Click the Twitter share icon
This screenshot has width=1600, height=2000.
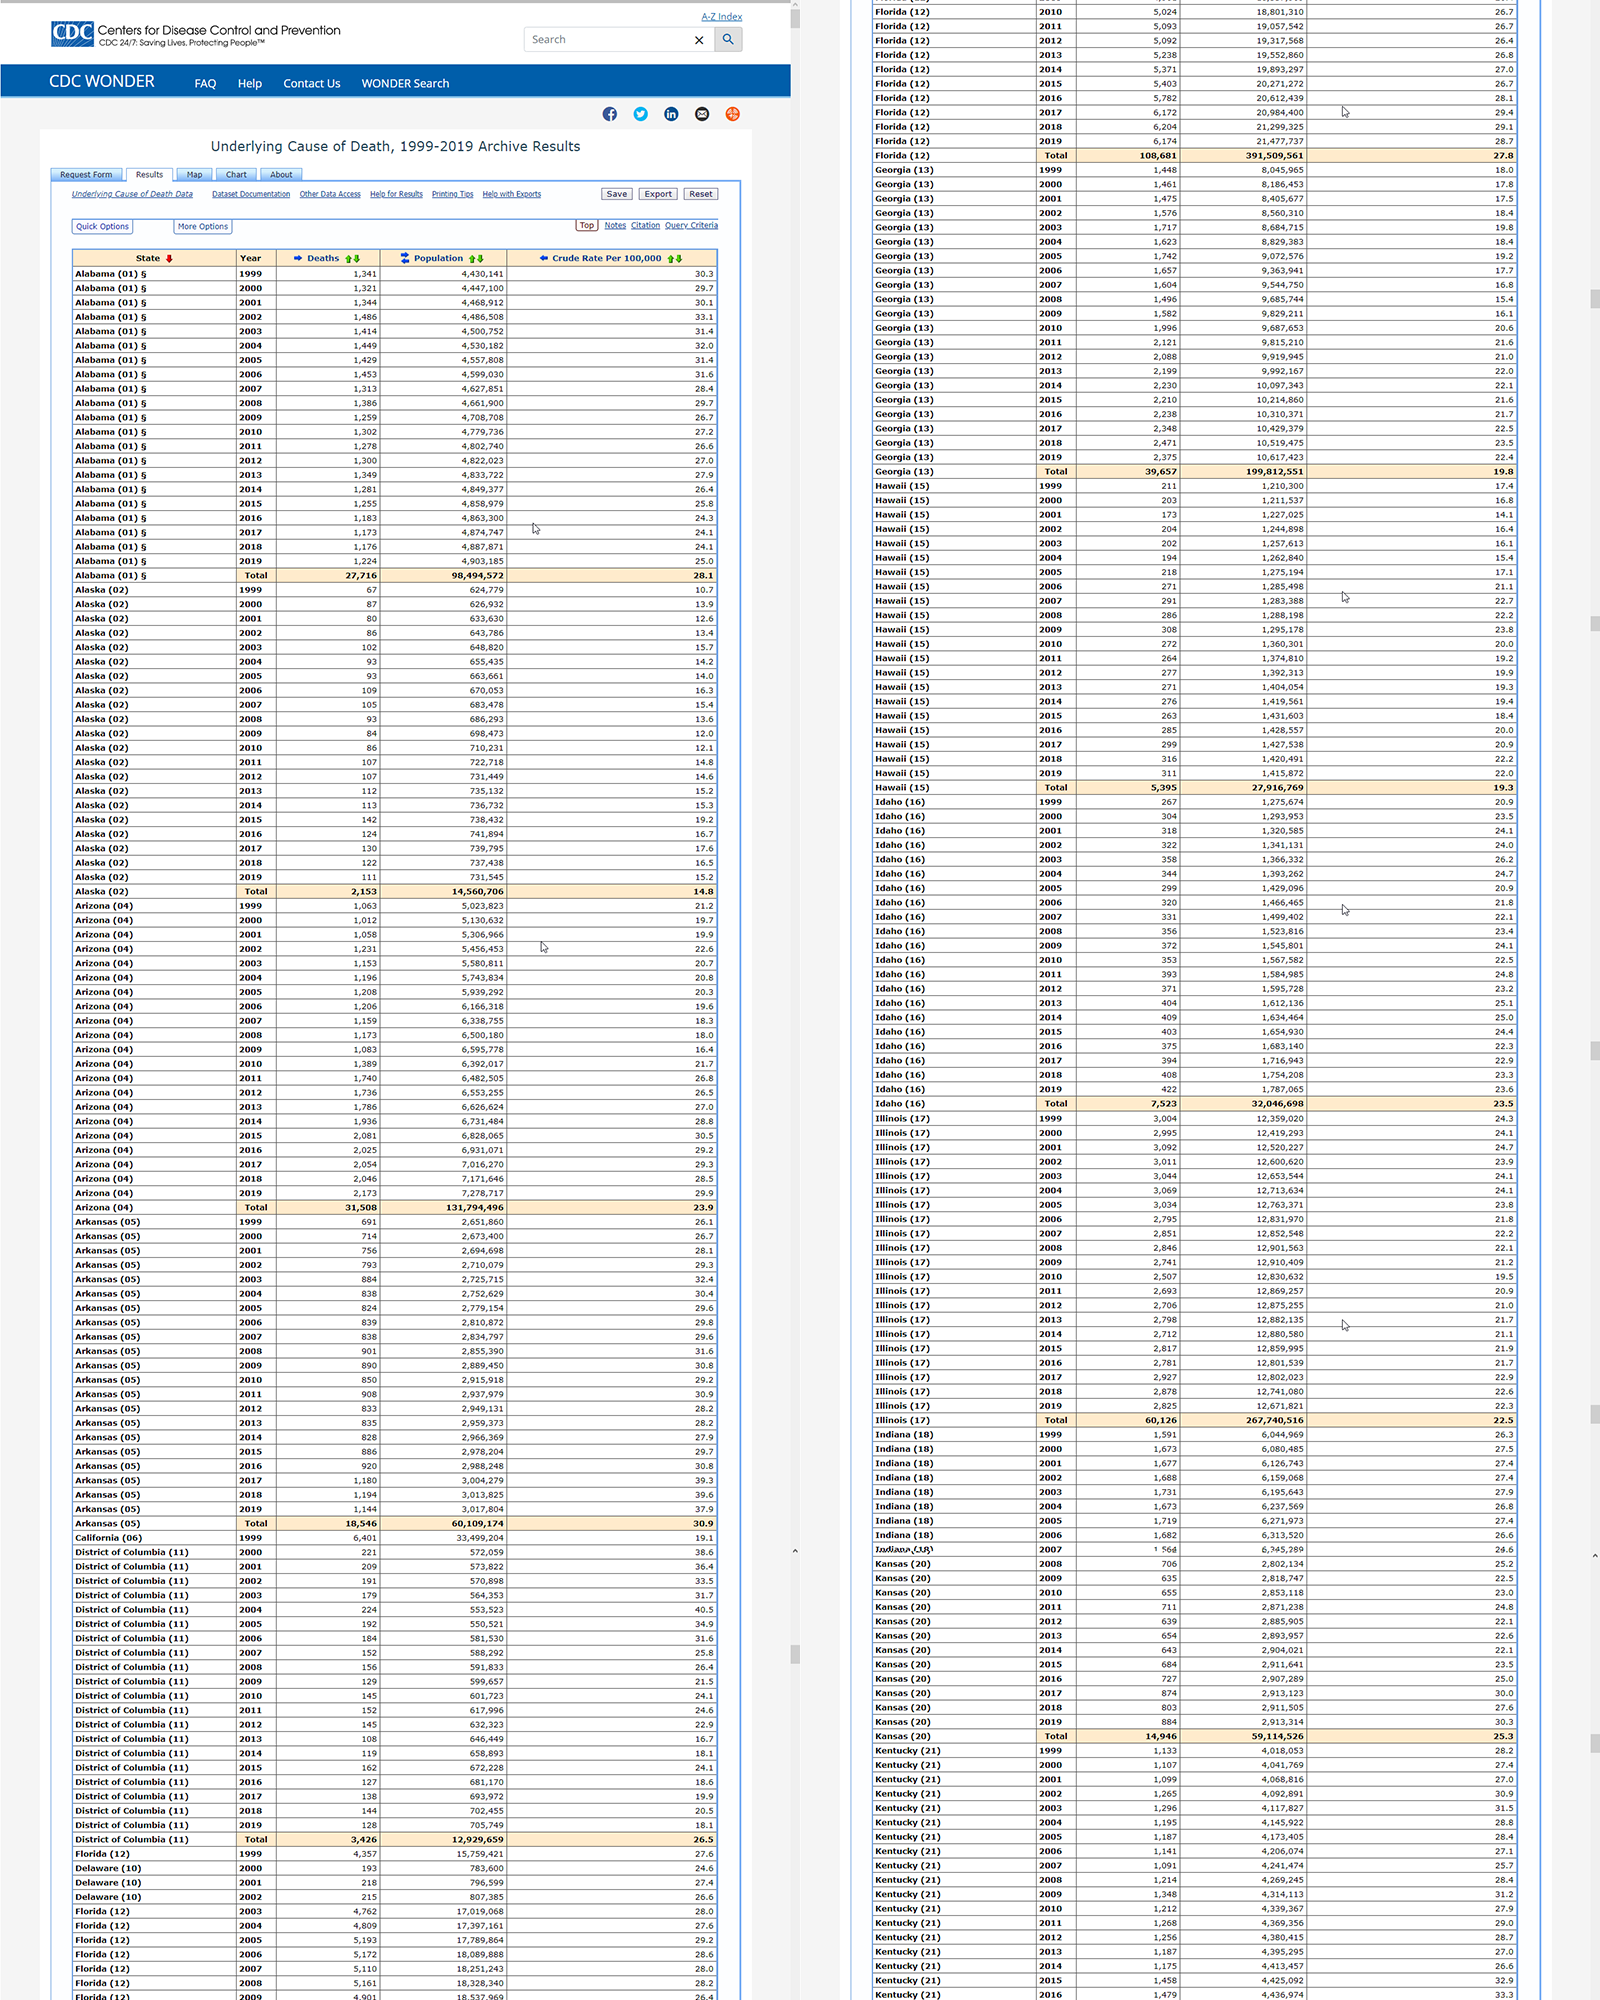(640, 114)
